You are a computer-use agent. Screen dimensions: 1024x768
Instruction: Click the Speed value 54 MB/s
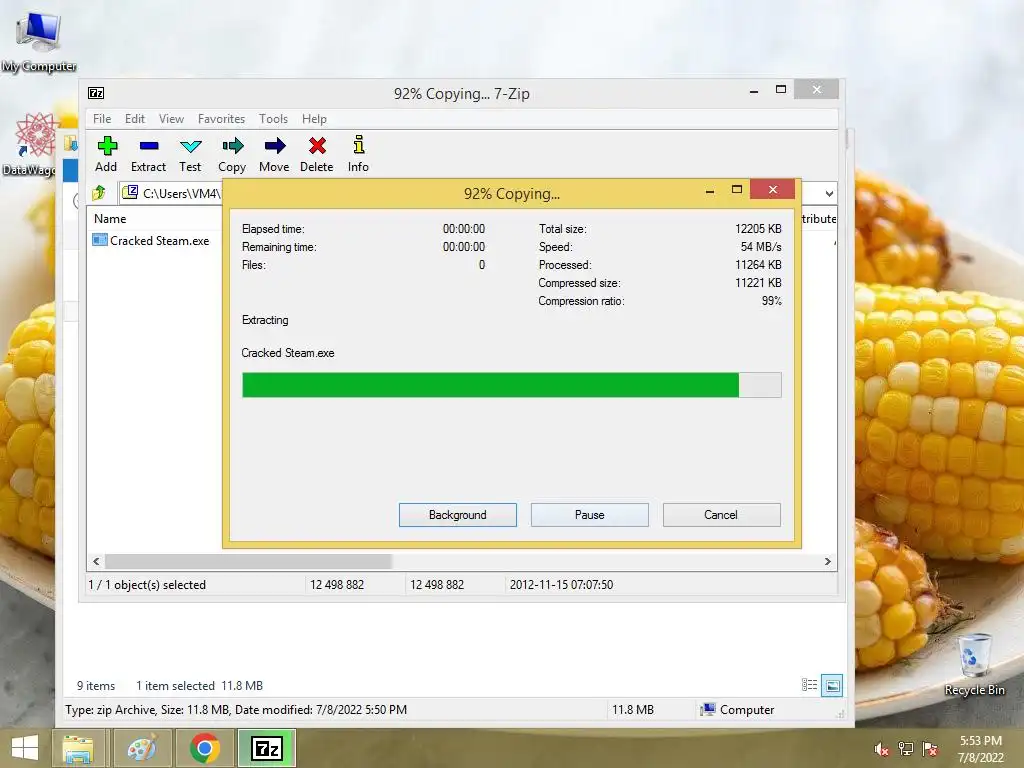pyautogui.click(x=761, y=247)
